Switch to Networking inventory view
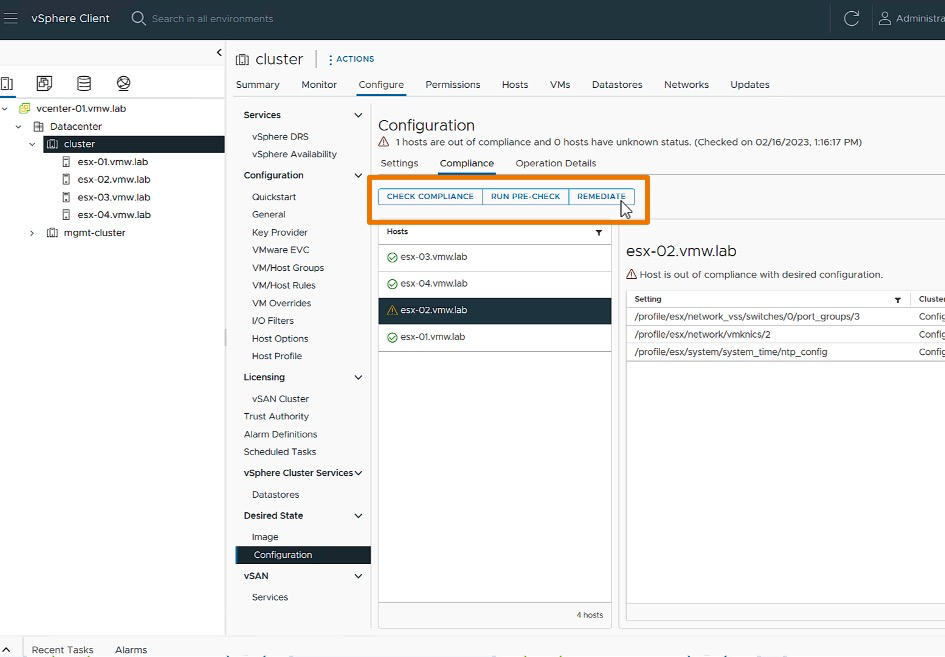Screen dimensions: 945x657 click(x=123, y=84)
